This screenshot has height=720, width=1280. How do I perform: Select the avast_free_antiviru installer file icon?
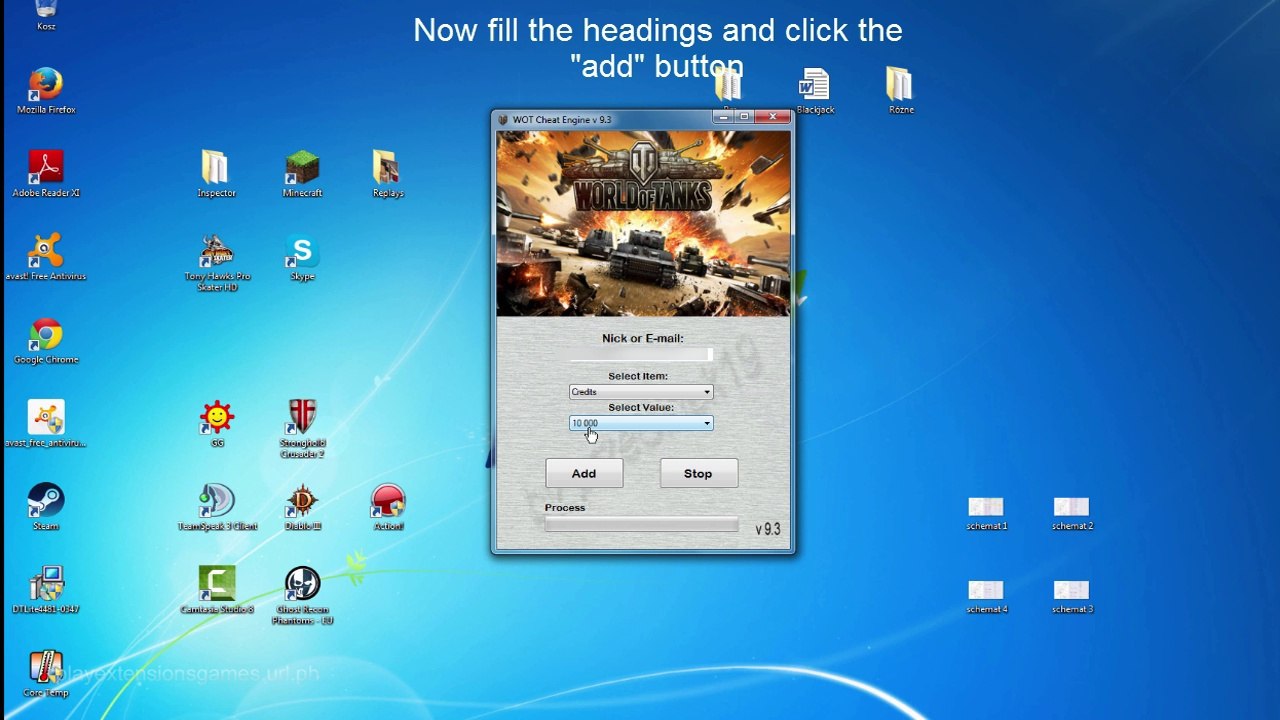(46, 423)
